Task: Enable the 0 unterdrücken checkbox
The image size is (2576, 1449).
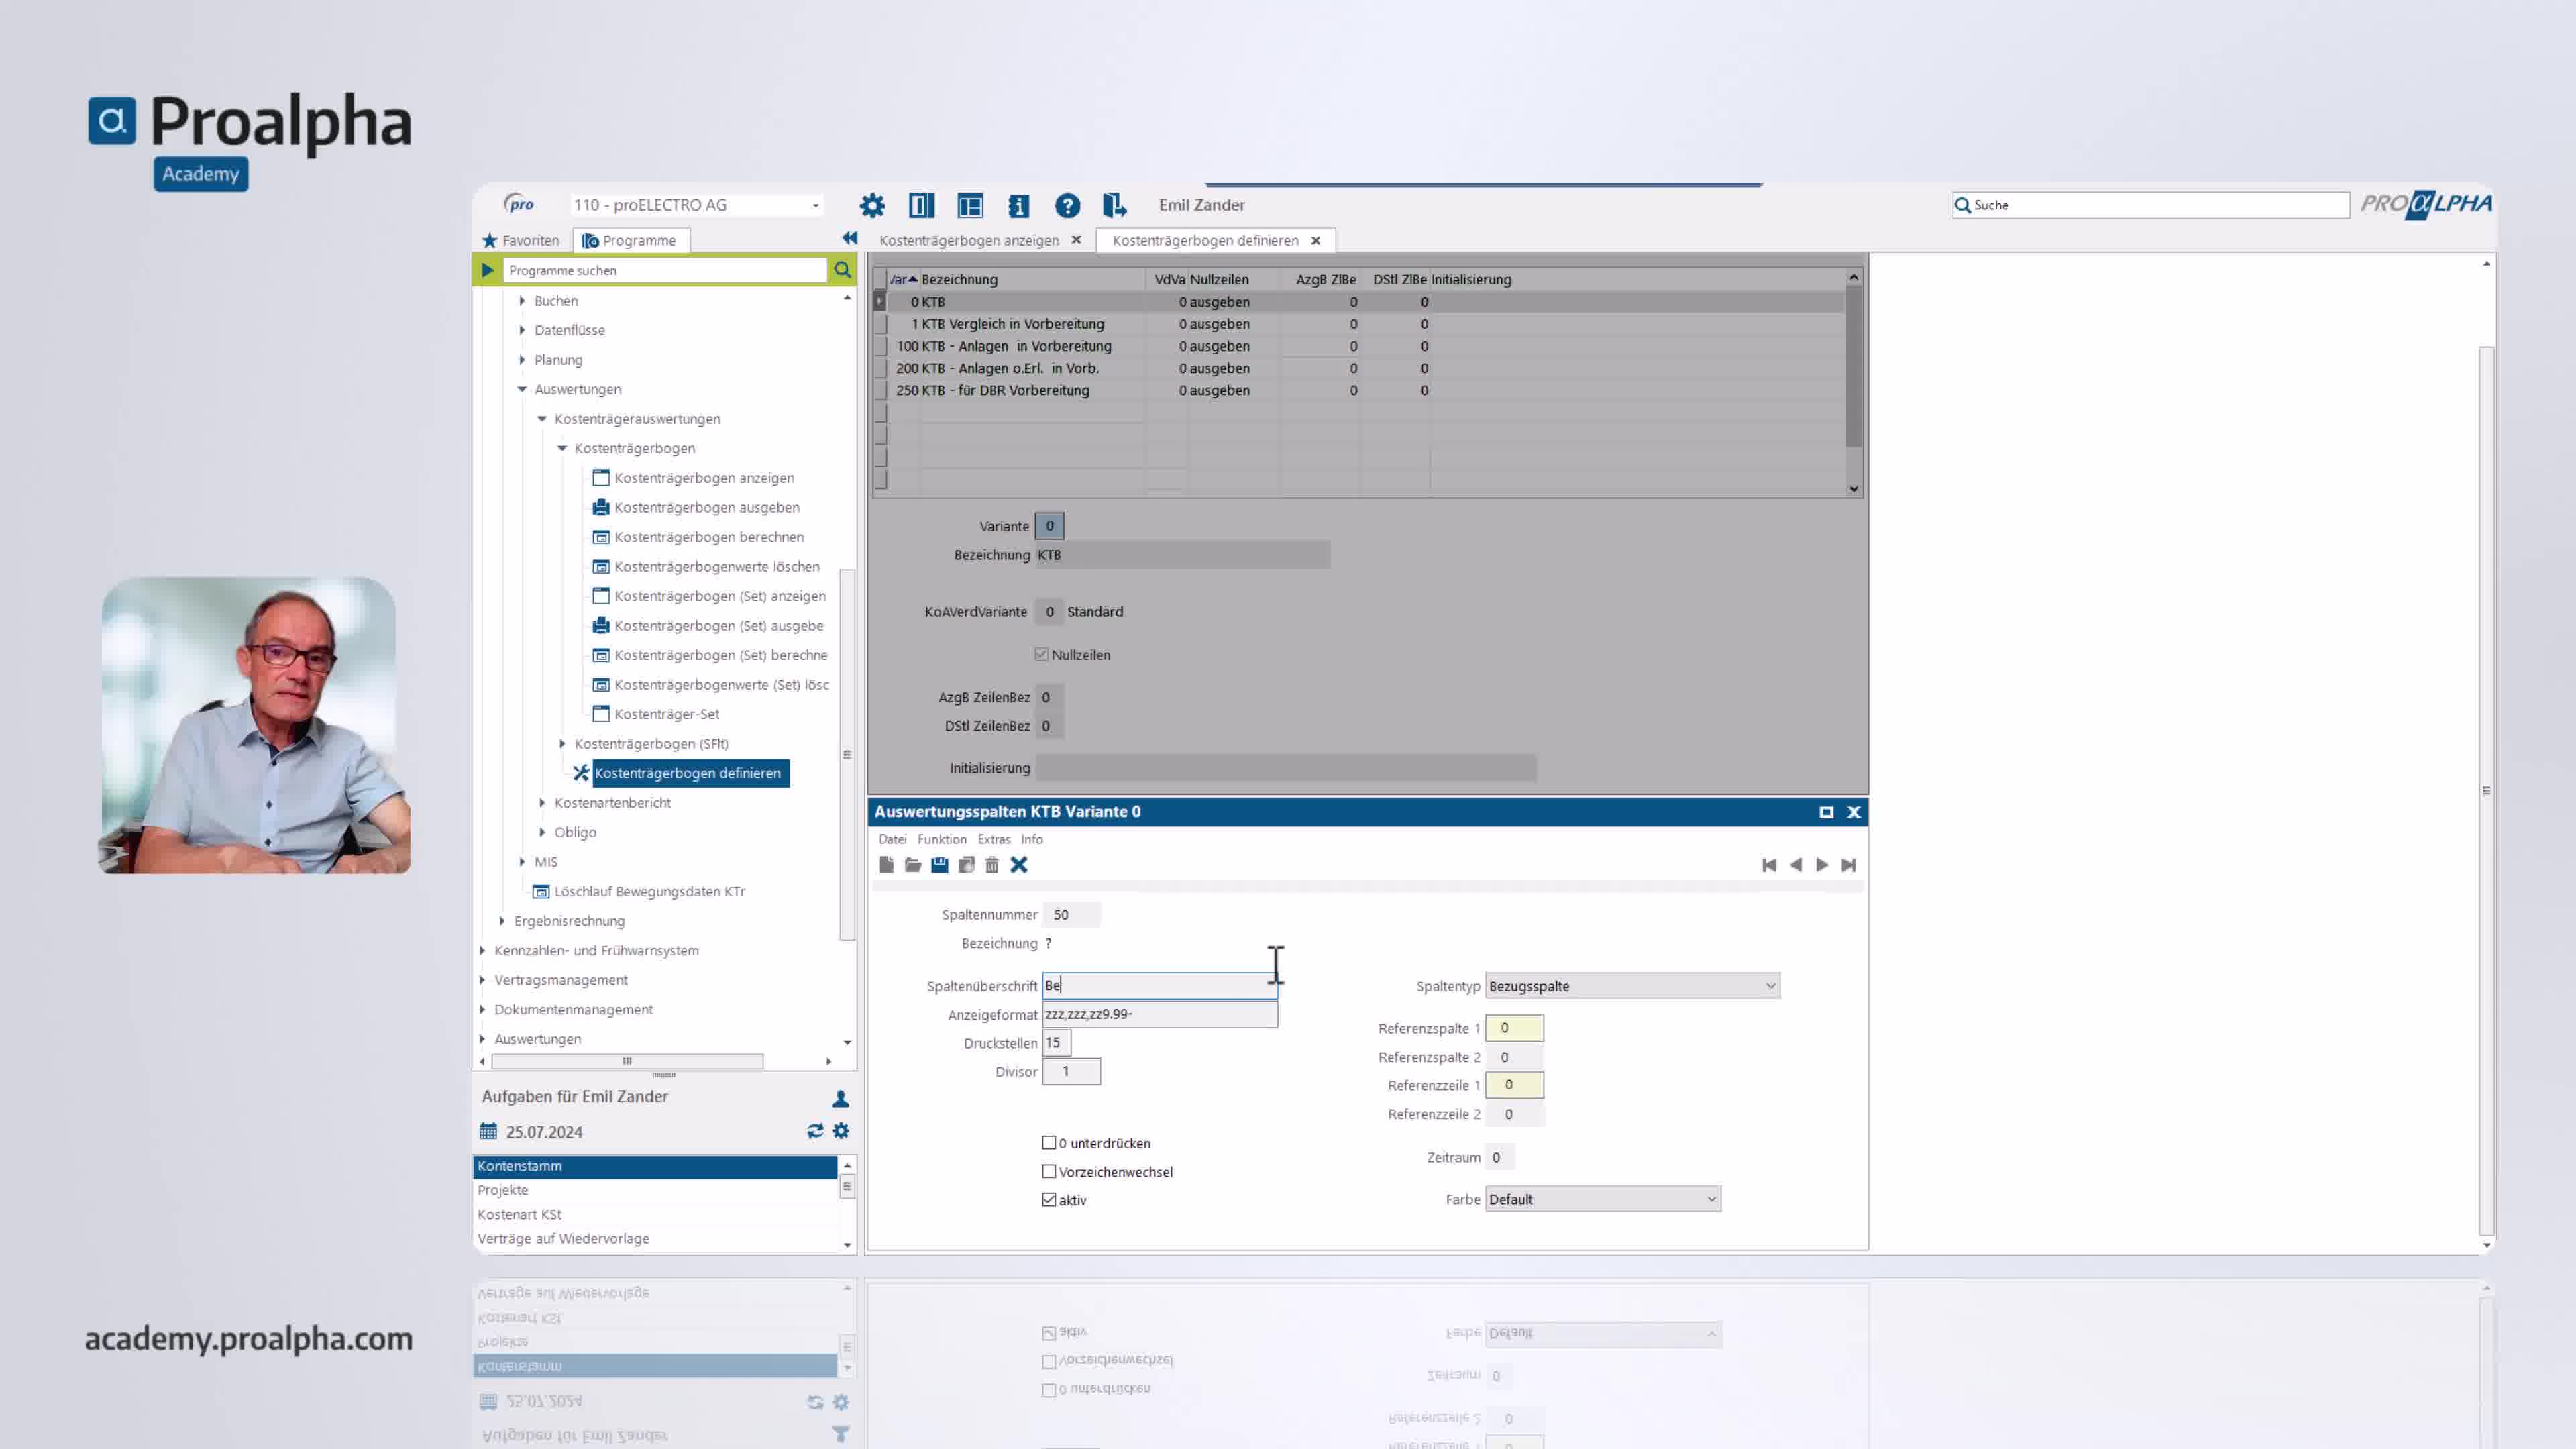Action: pyautogui.click(x=1049, y=1142)
